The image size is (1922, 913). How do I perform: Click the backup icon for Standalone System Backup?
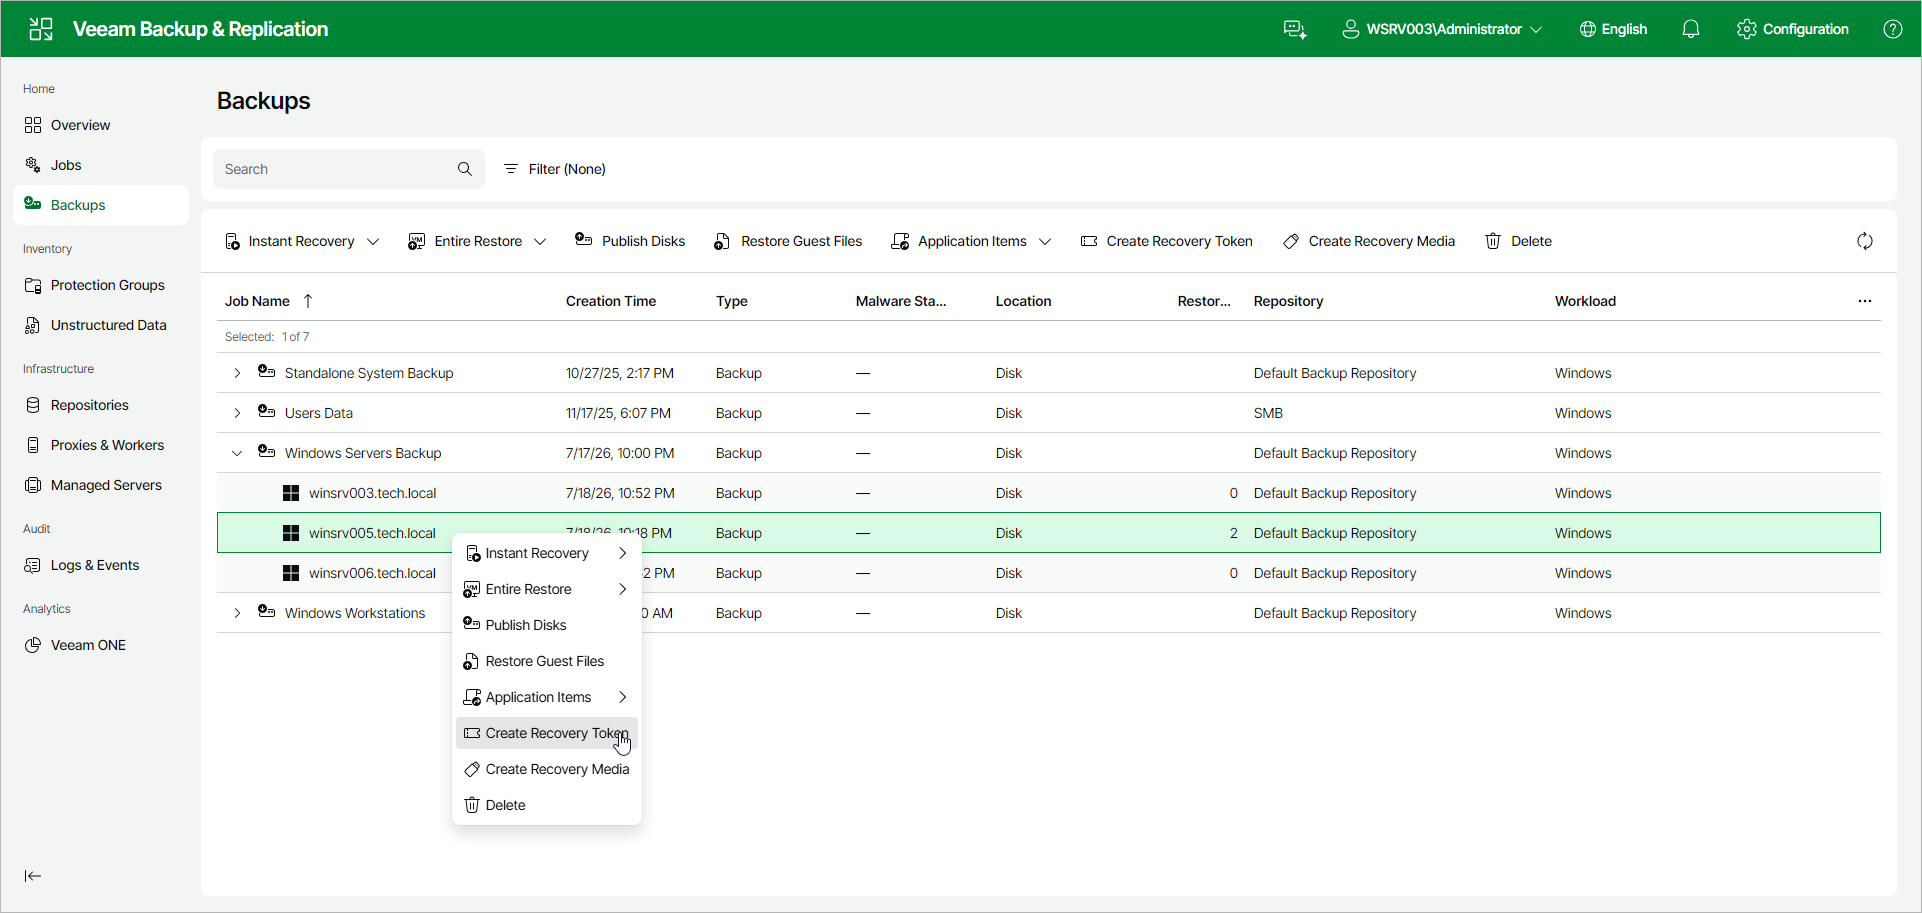coord(266,372)
